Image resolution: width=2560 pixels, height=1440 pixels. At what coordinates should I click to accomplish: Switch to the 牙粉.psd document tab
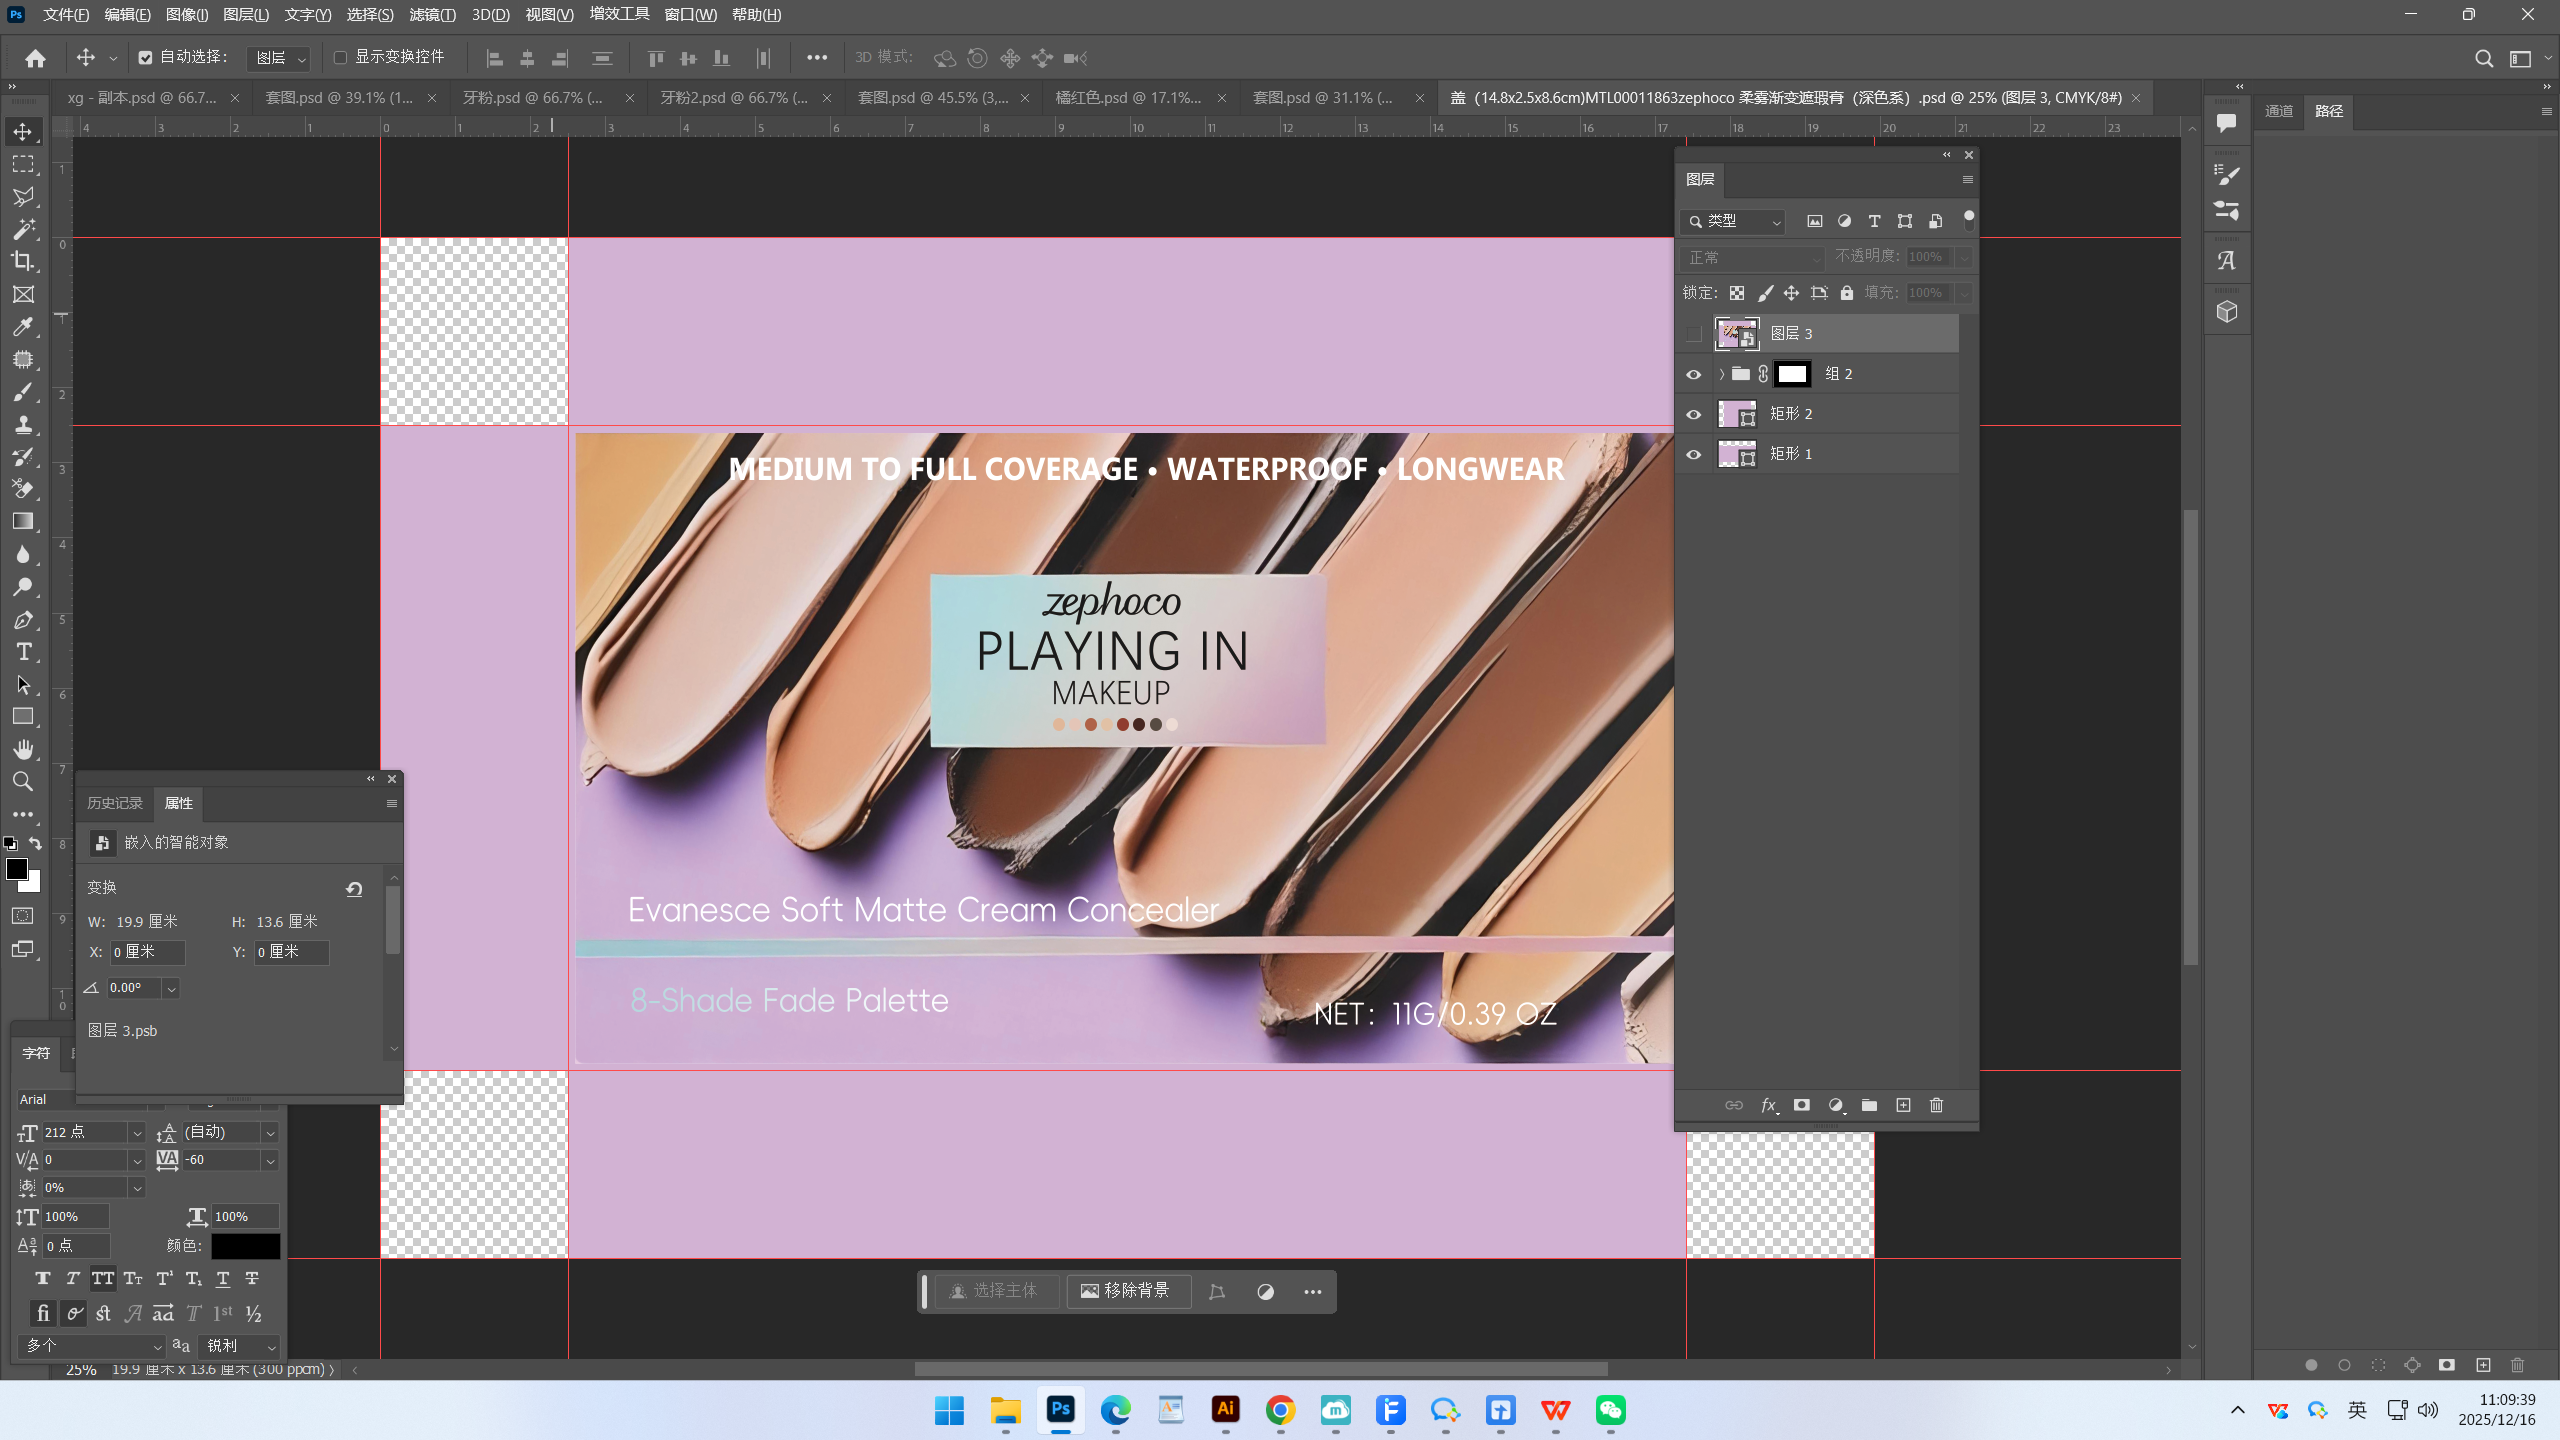pos(534,98)
